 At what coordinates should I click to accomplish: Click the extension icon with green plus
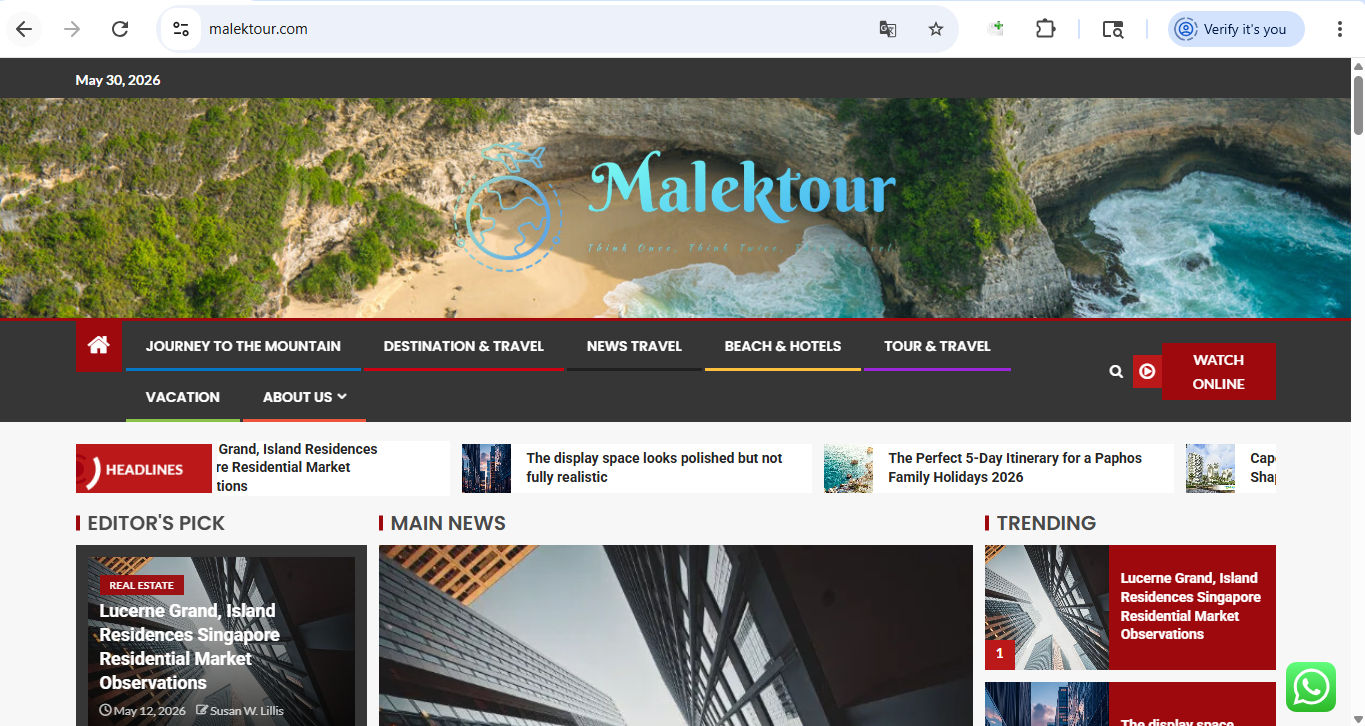click(996, 29)
